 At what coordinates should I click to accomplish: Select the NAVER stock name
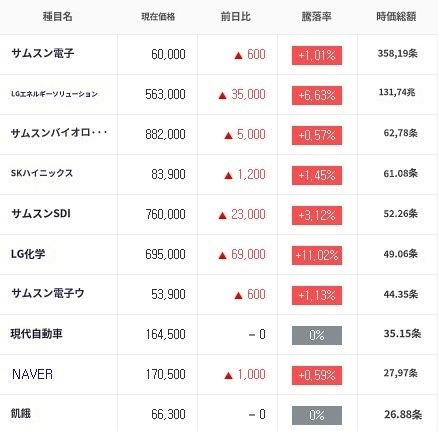32,374
